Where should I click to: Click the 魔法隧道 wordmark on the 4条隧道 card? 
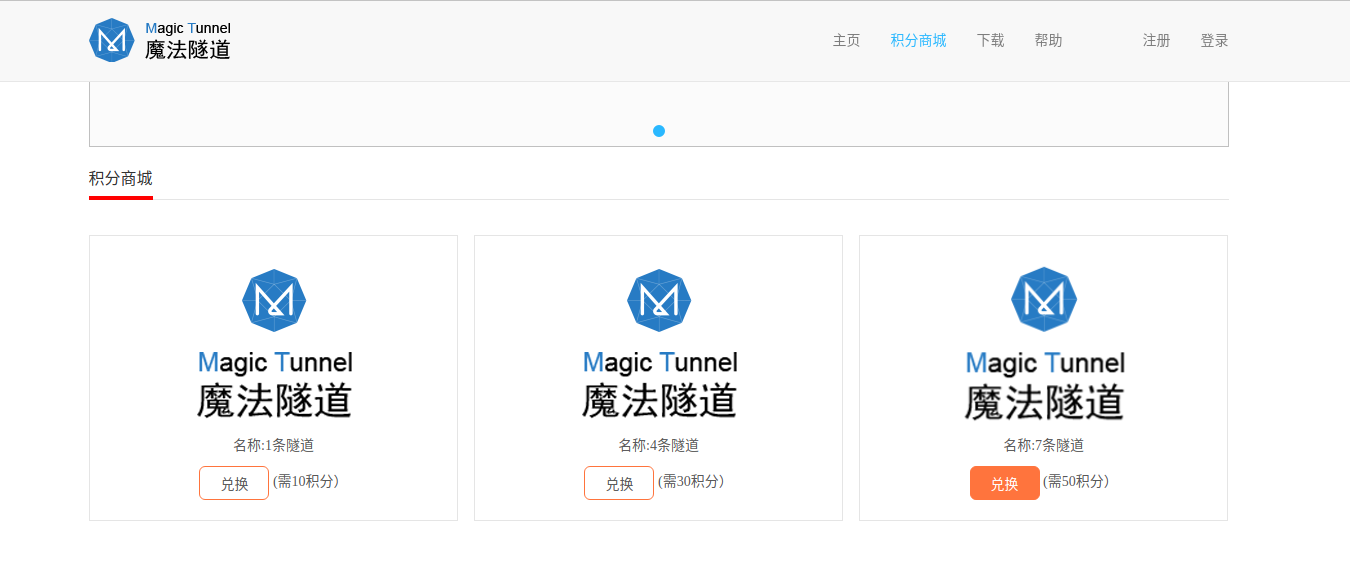[659, 401]
